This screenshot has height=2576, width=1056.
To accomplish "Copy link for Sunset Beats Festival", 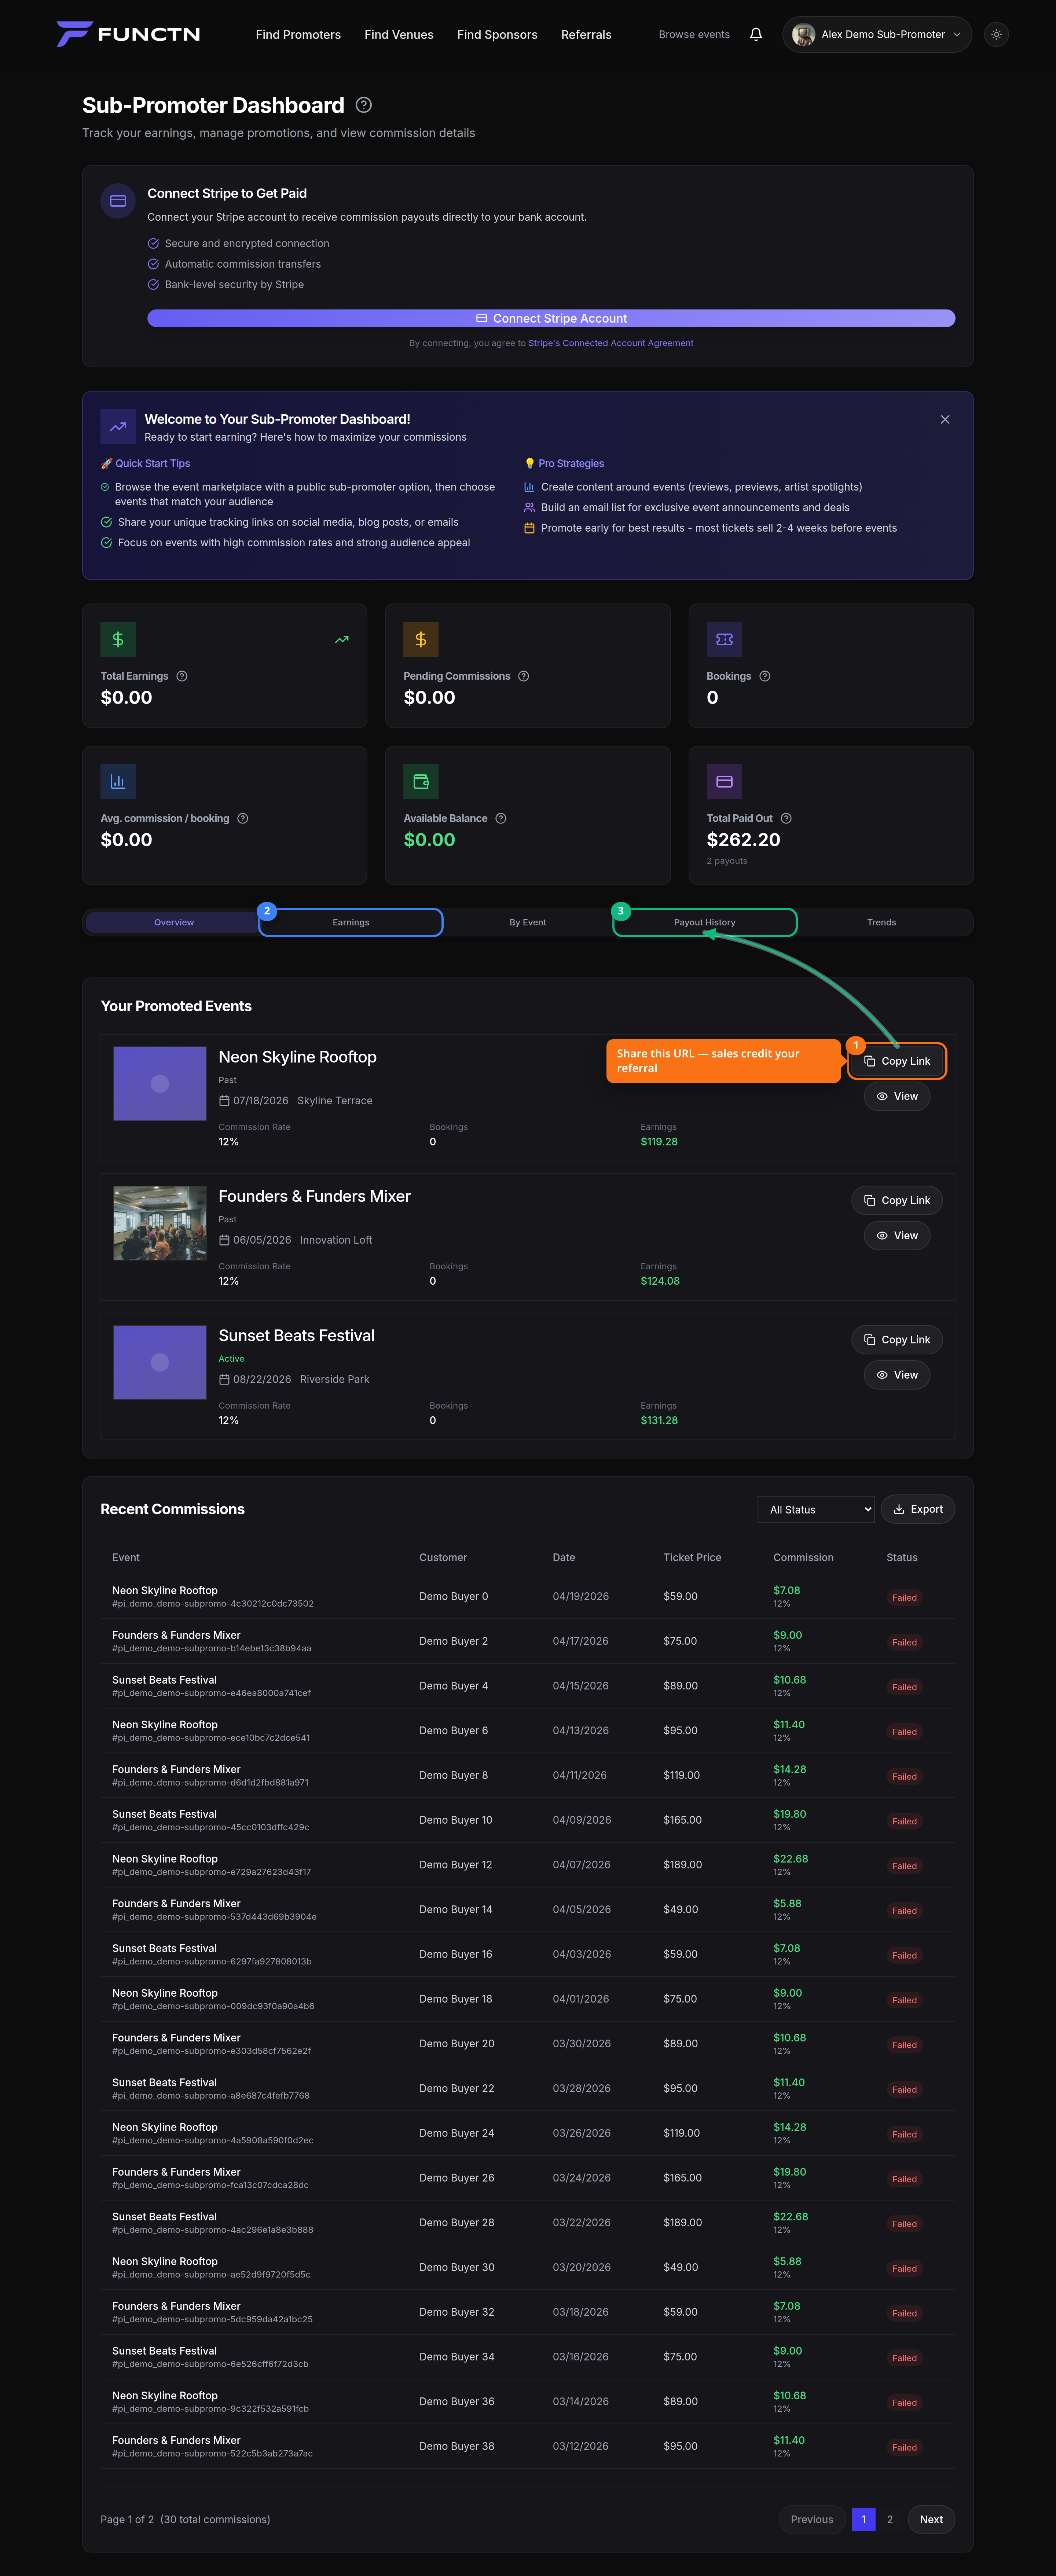I will point(897,1340).
